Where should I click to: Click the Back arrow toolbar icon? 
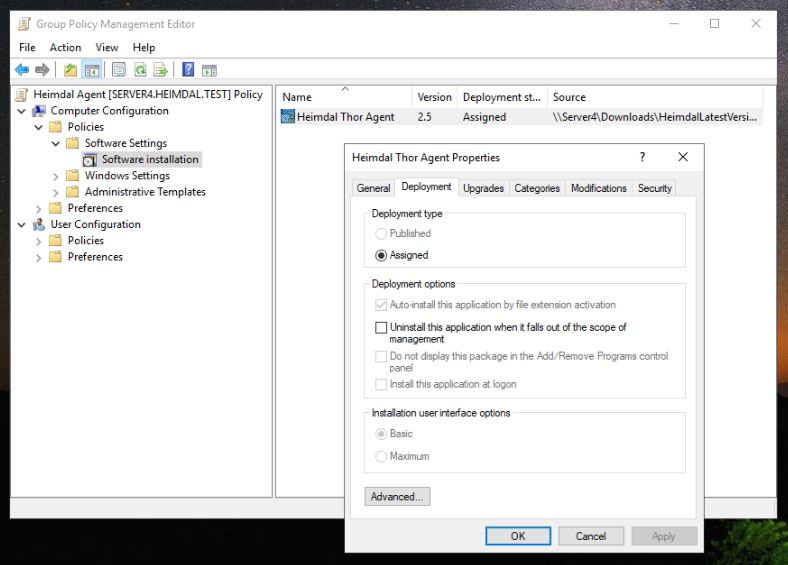(22, 70)
